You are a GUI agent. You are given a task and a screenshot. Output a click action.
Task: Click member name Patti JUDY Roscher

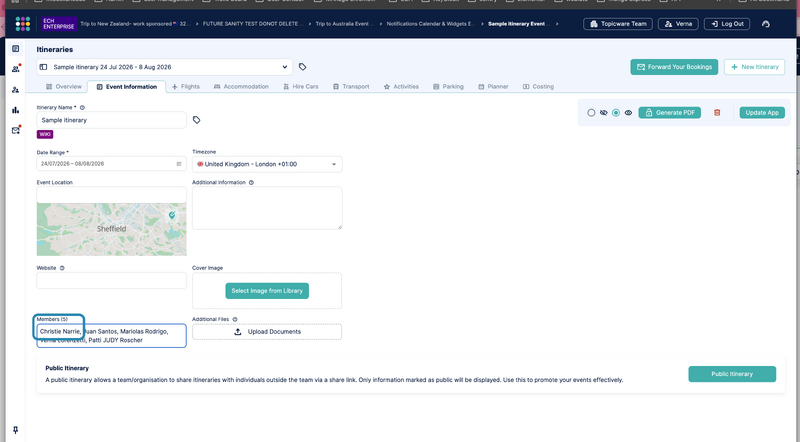coord(115,340)
